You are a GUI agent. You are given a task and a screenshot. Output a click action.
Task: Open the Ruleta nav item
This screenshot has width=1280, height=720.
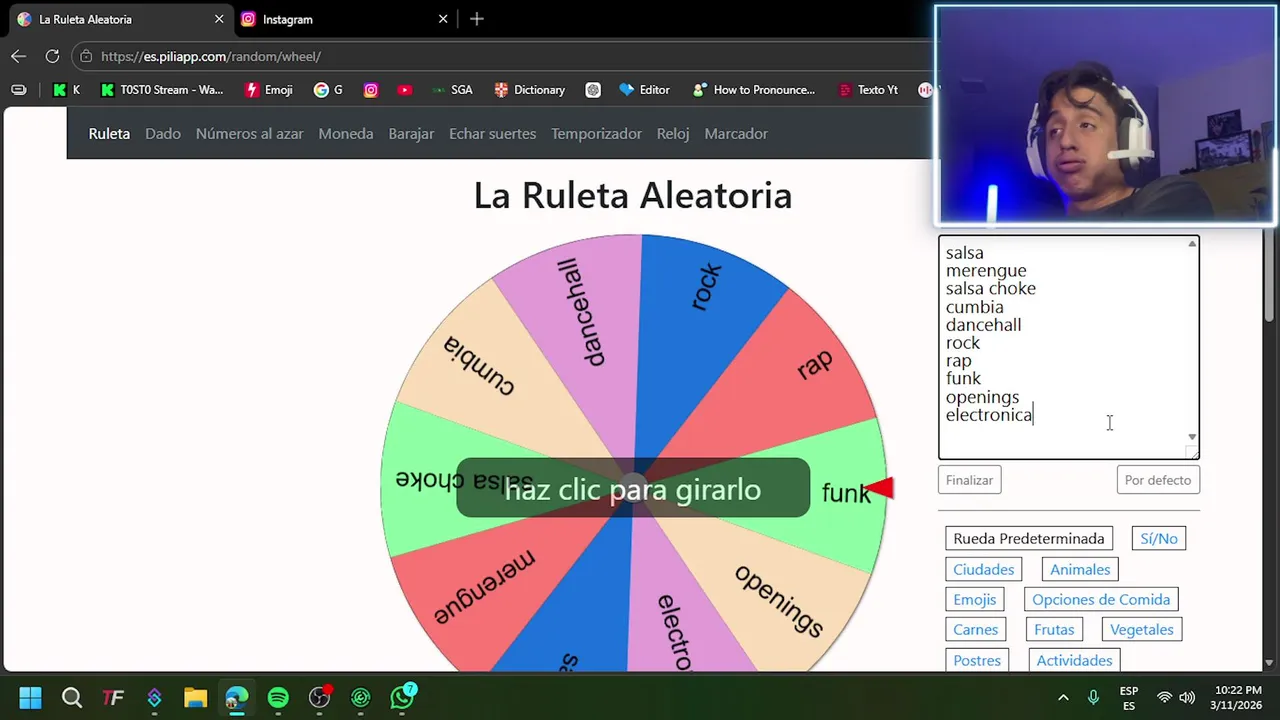[109, 133]
